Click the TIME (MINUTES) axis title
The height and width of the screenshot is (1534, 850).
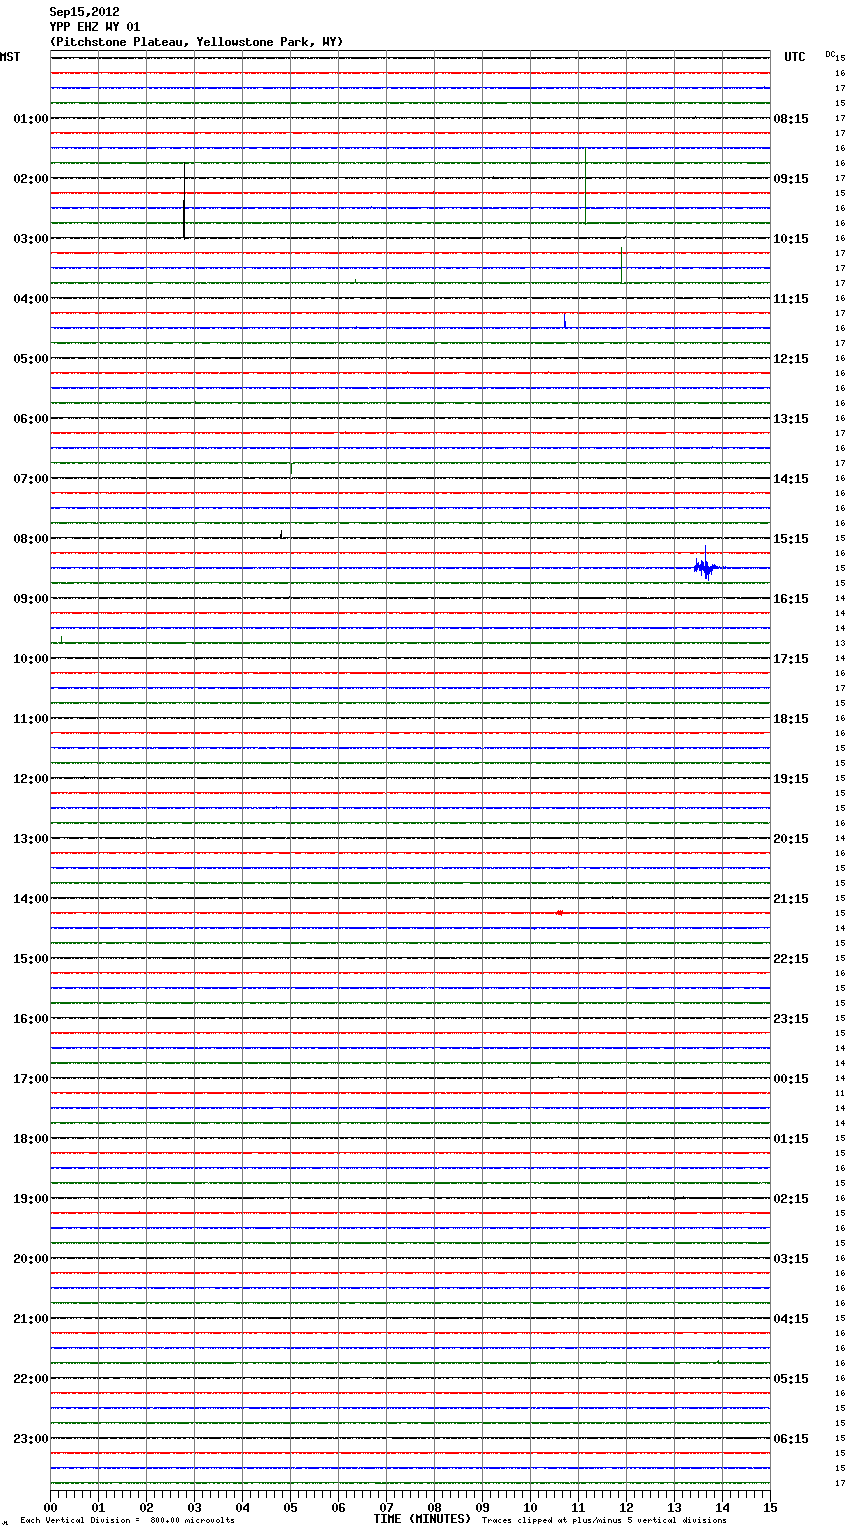pos(422,1519)
